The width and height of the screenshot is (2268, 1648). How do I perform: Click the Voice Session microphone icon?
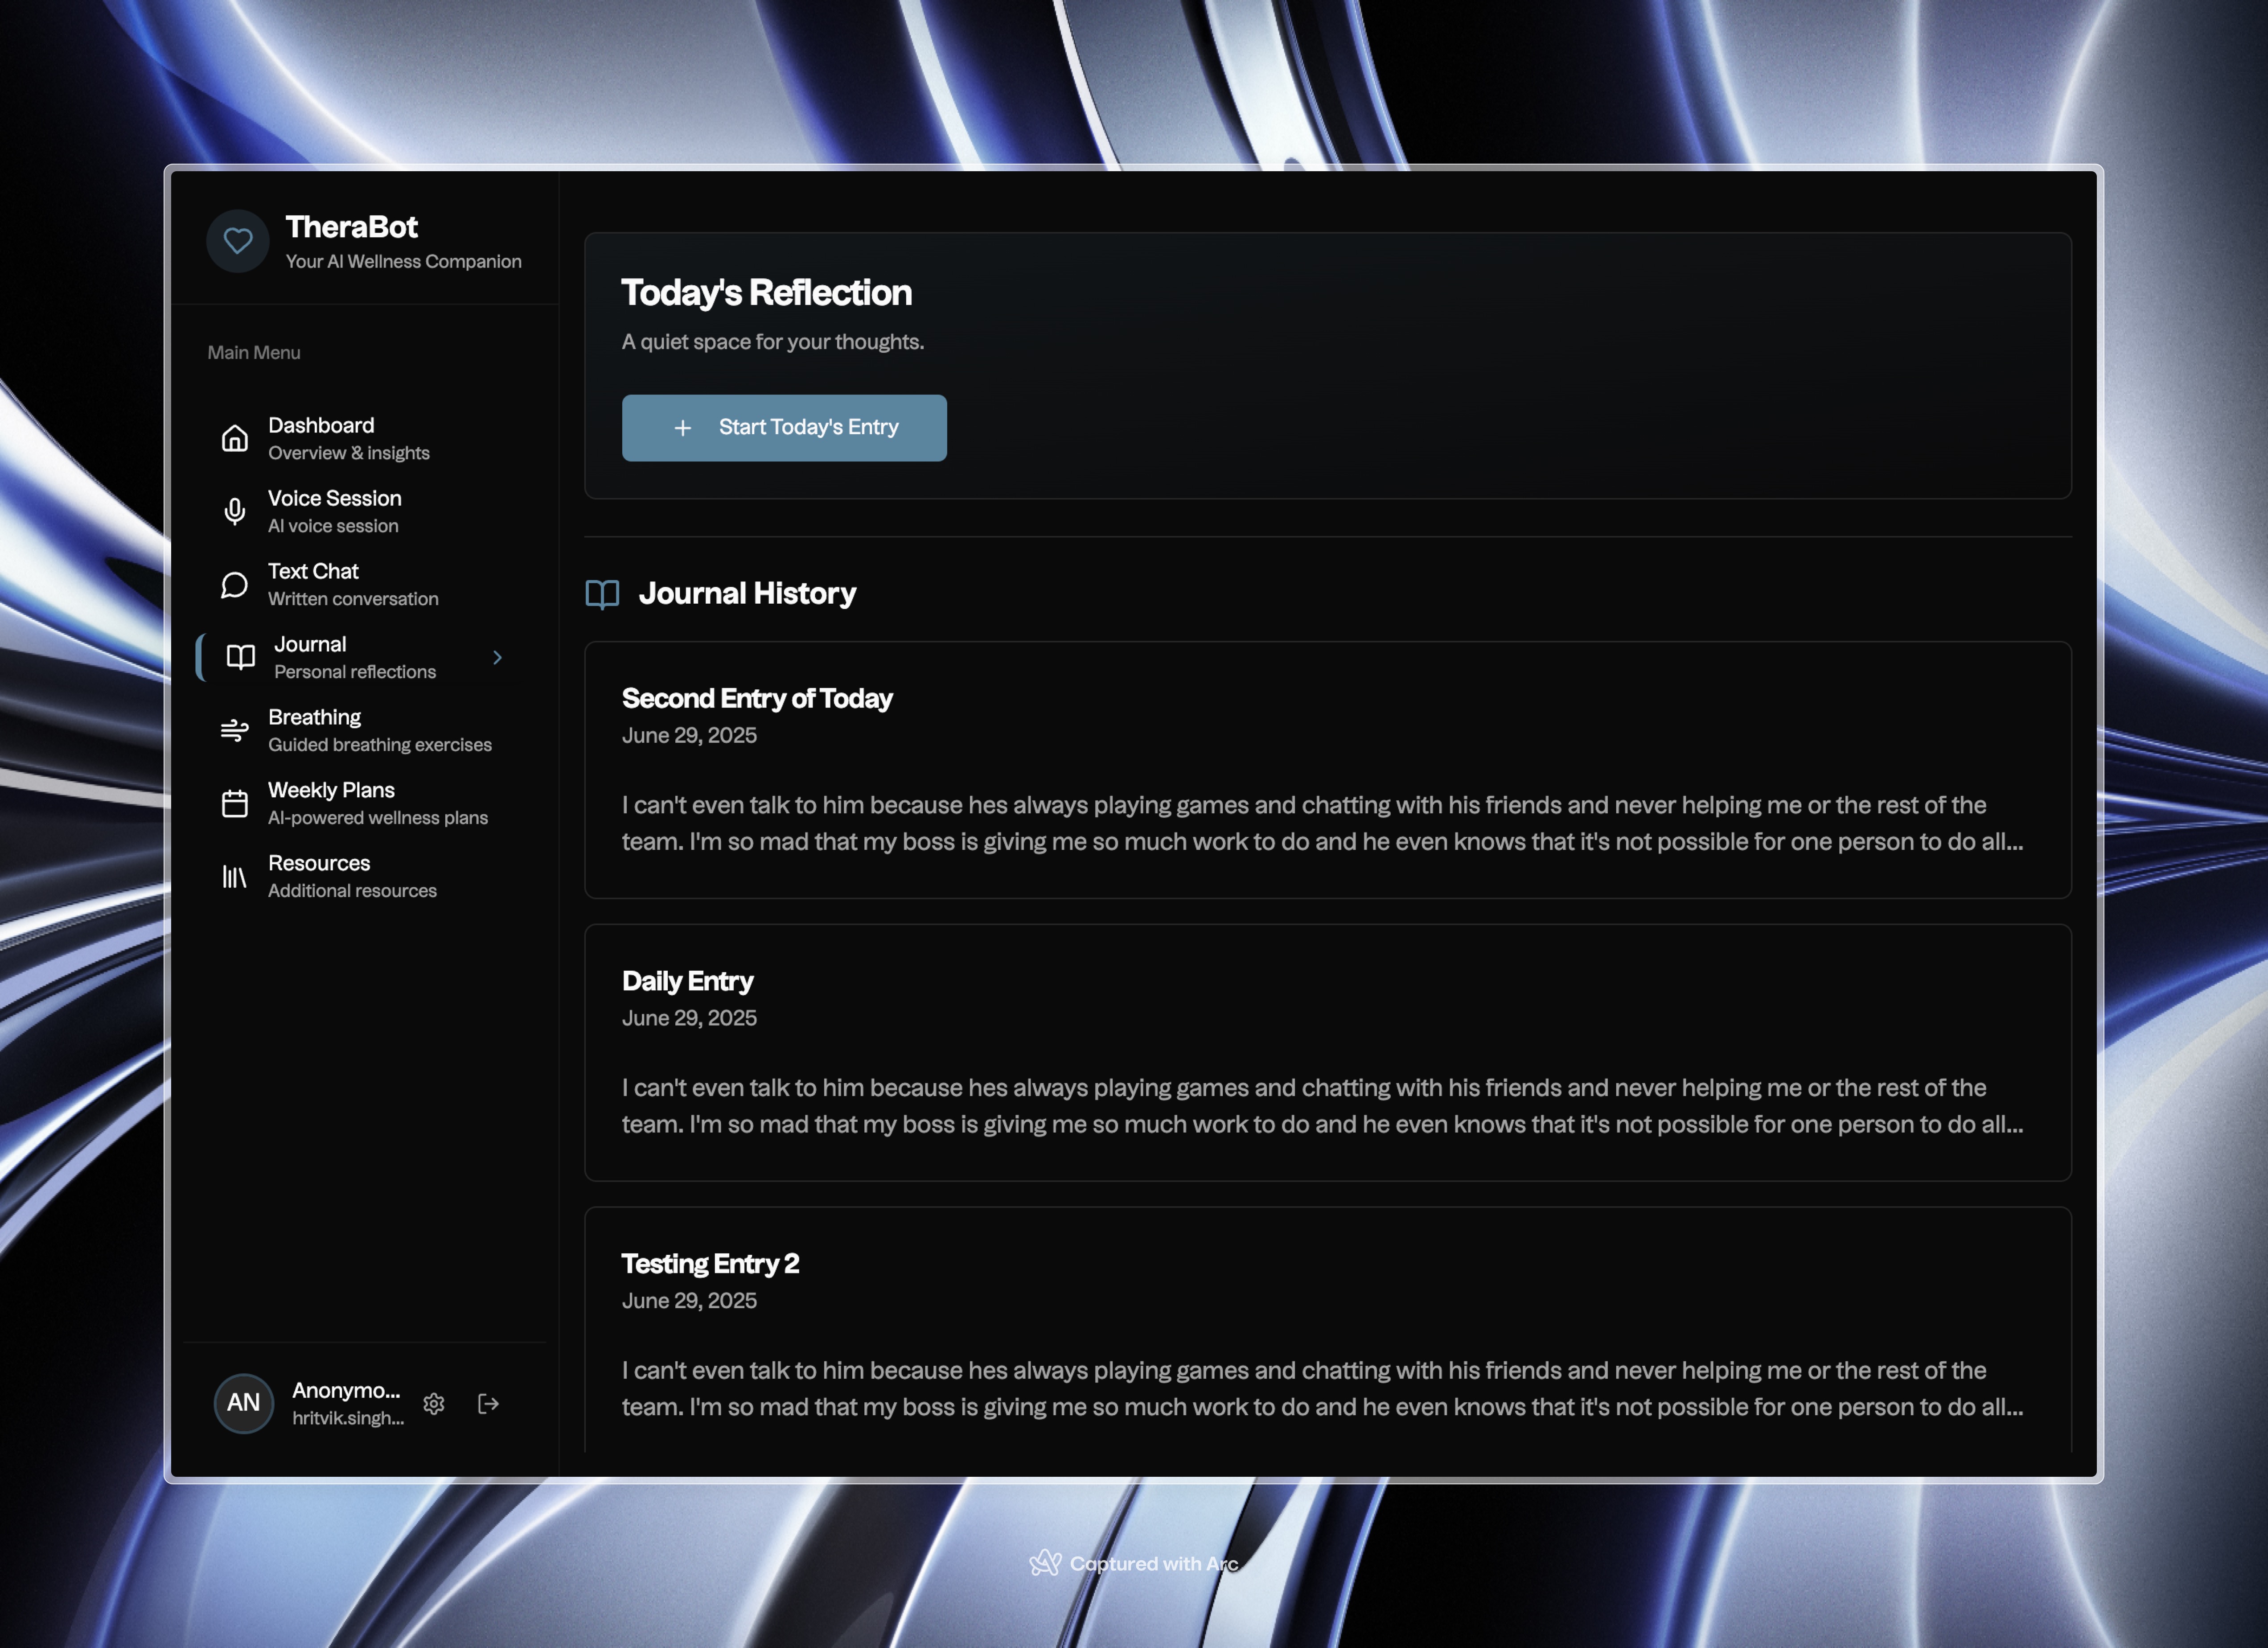[x=235, y=512]
